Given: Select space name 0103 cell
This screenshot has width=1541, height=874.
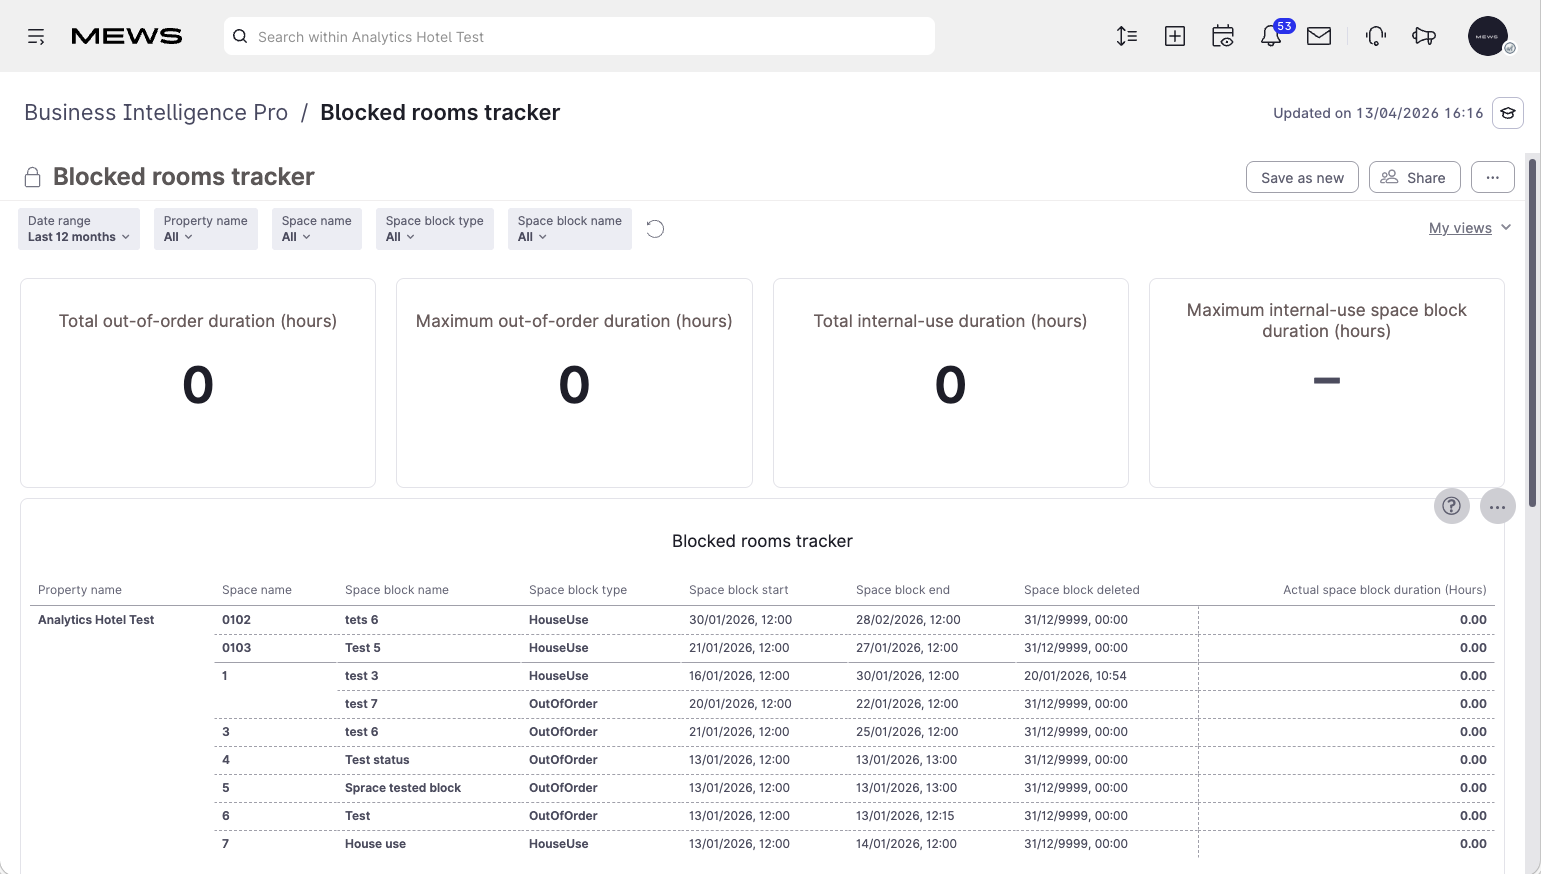Looking at the screenshot, I should click(236, 648).
